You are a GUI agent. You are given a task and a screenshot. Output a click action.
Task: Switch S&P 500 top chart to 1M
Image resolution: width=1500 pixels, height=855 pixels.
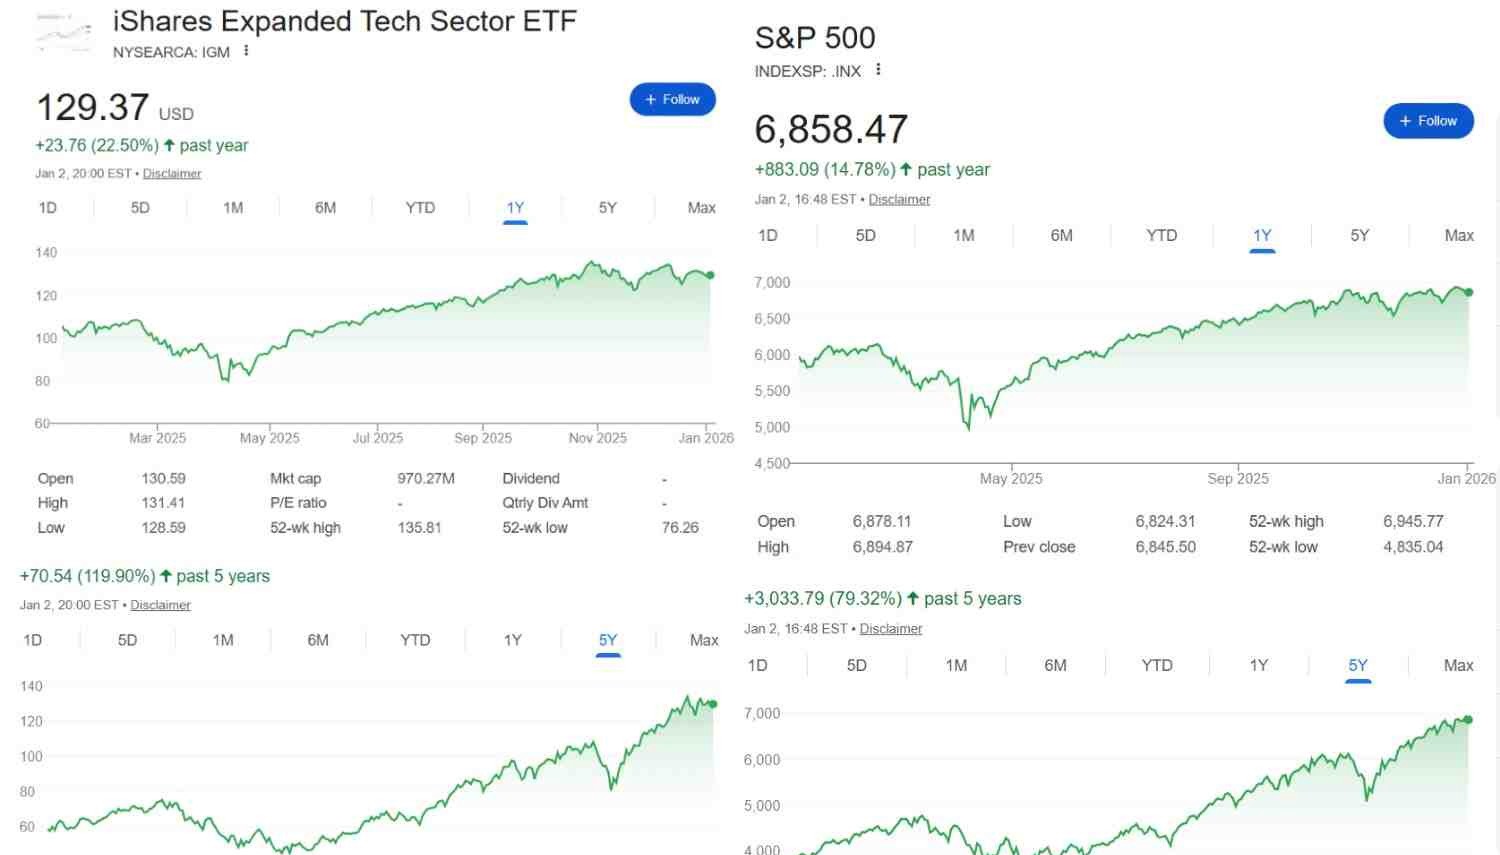tap(963, 236)
